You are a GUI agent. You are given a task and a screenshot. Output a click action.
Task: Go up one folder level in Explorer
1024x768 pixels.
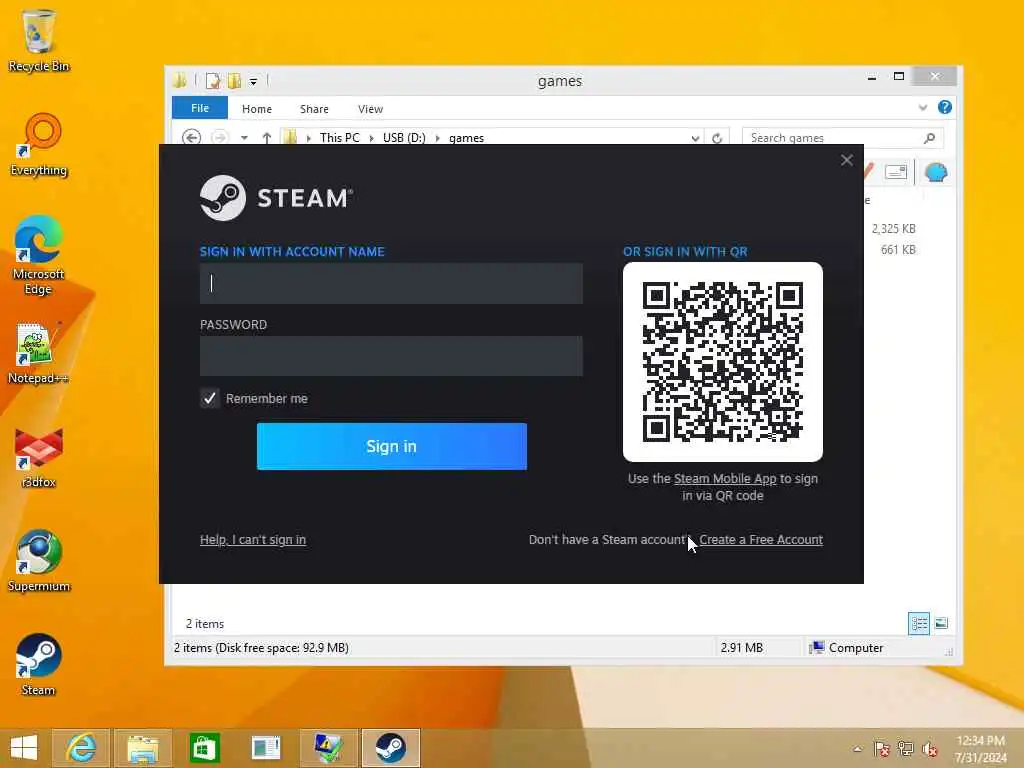click(x=266, y=137)
